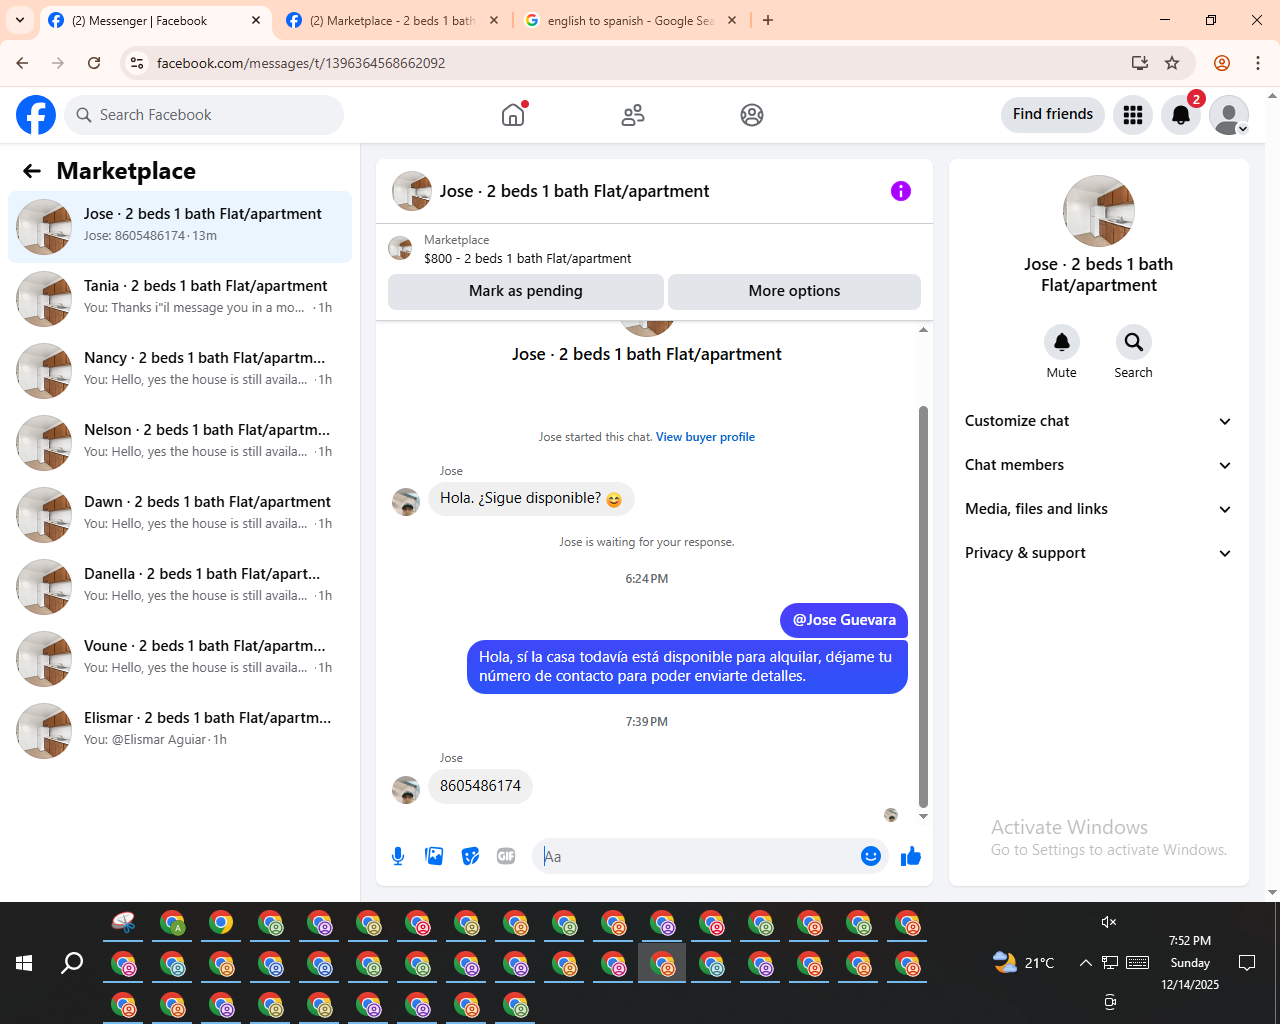Open Chrome profile icon
Image resolution: width=1280 pixels, height=1024 pixels.
click(x=1222, y=63)
